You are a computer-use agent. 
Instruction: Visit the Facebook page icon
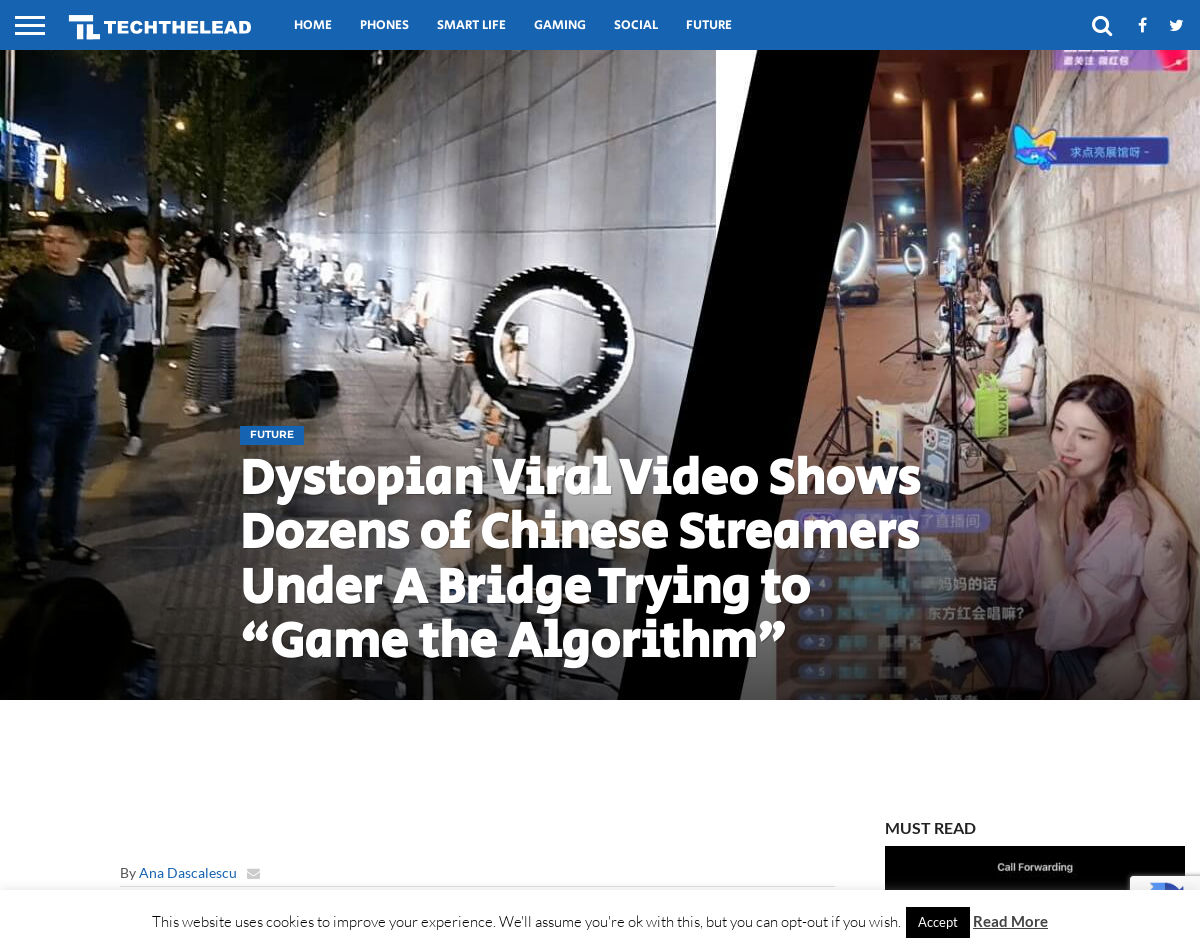tap(1142, 25)
